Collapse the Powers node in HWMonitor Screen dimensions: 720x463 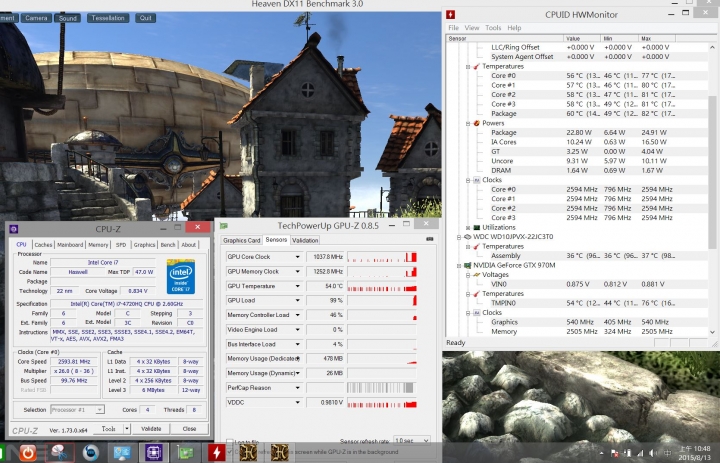tap(468, 123)
